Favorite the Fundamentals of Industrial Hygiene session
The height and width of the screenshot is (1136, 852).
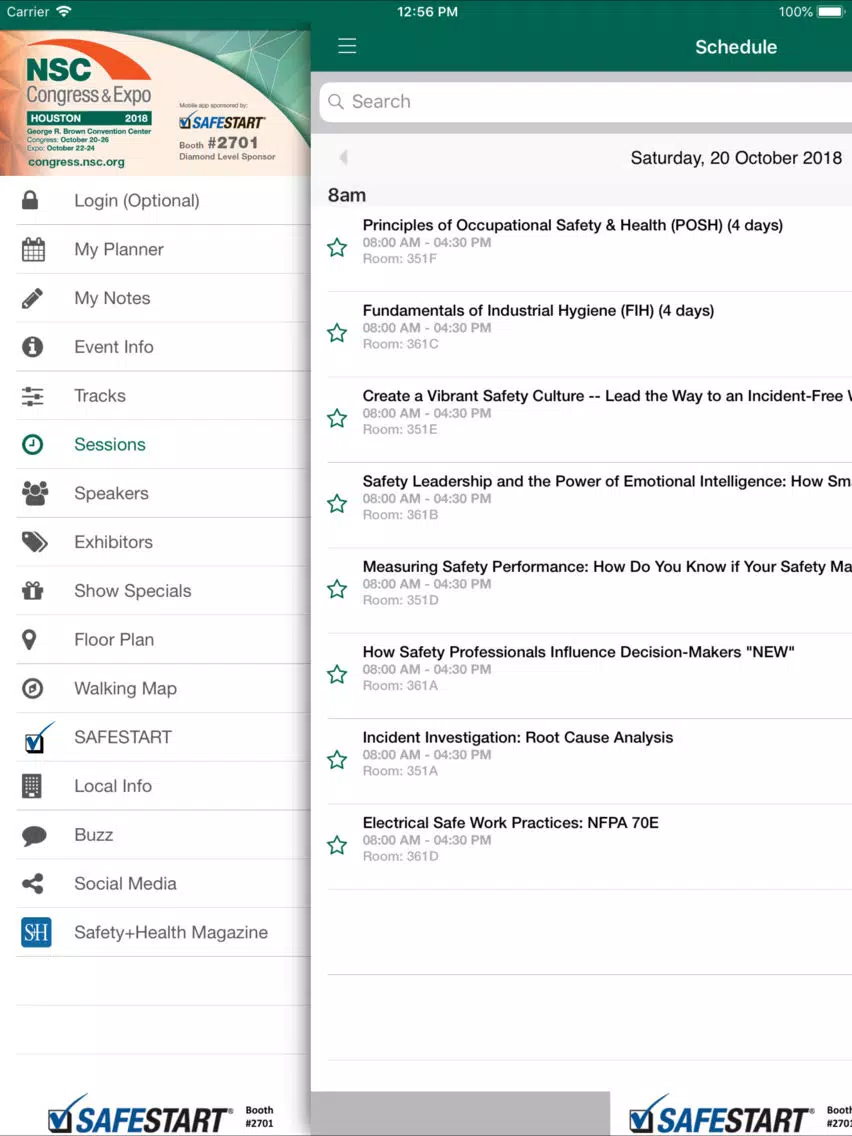pos(337,333)
